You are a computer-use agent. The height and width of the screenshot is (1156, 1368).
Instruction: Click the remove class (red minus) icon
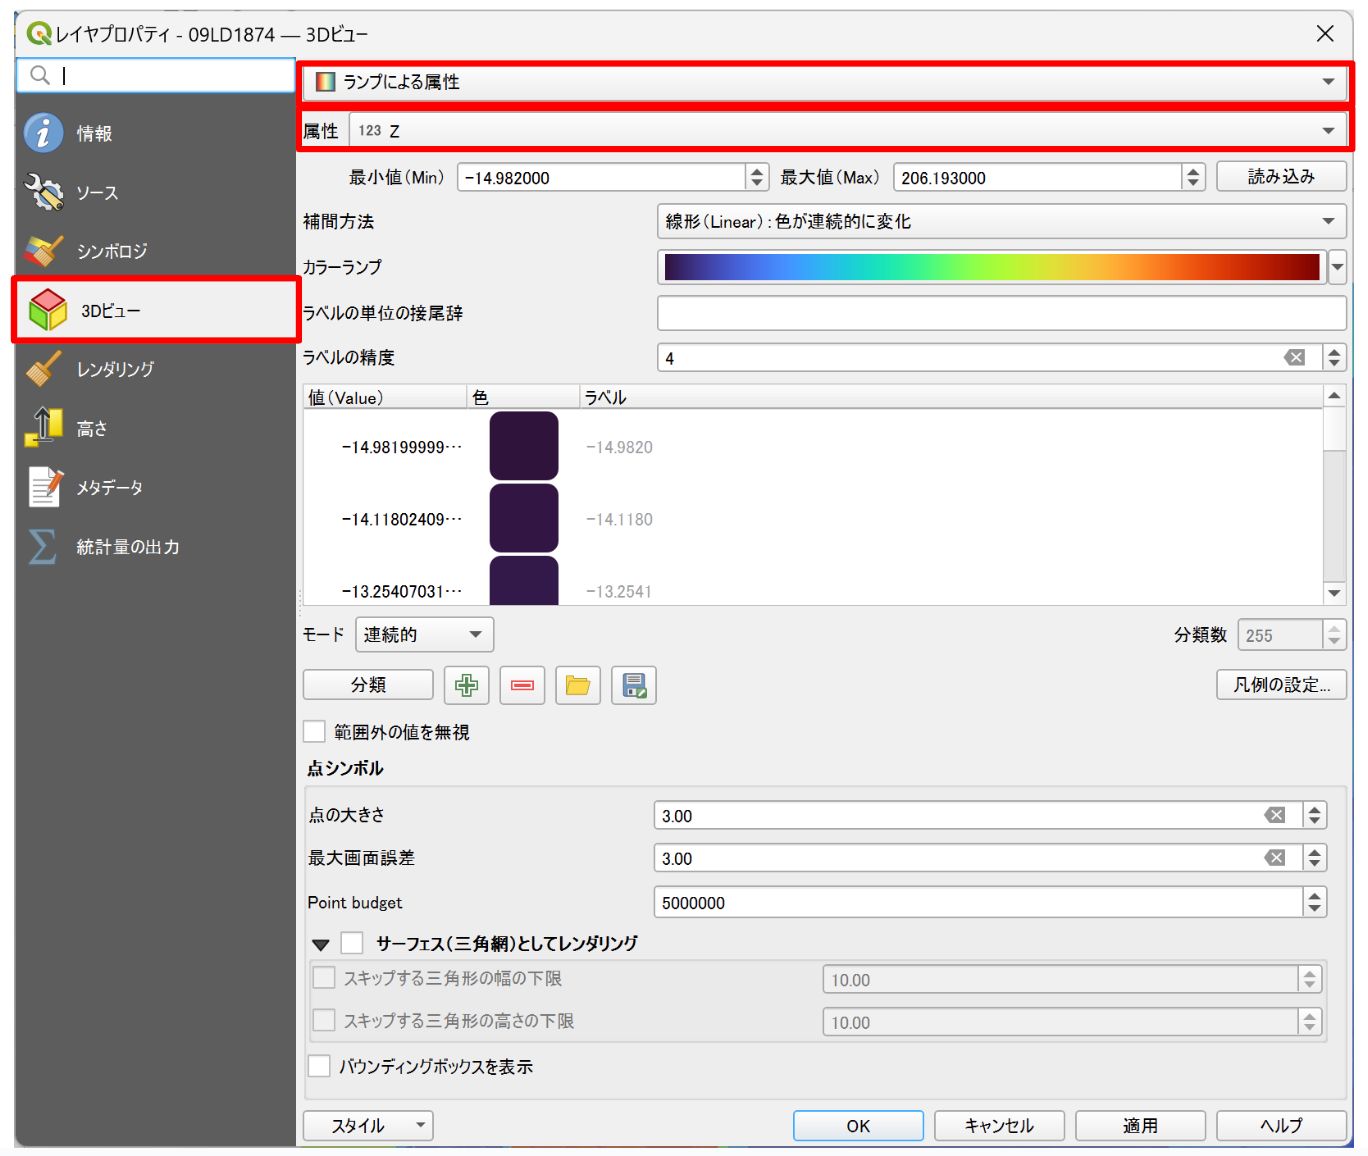tap(522, 685)
